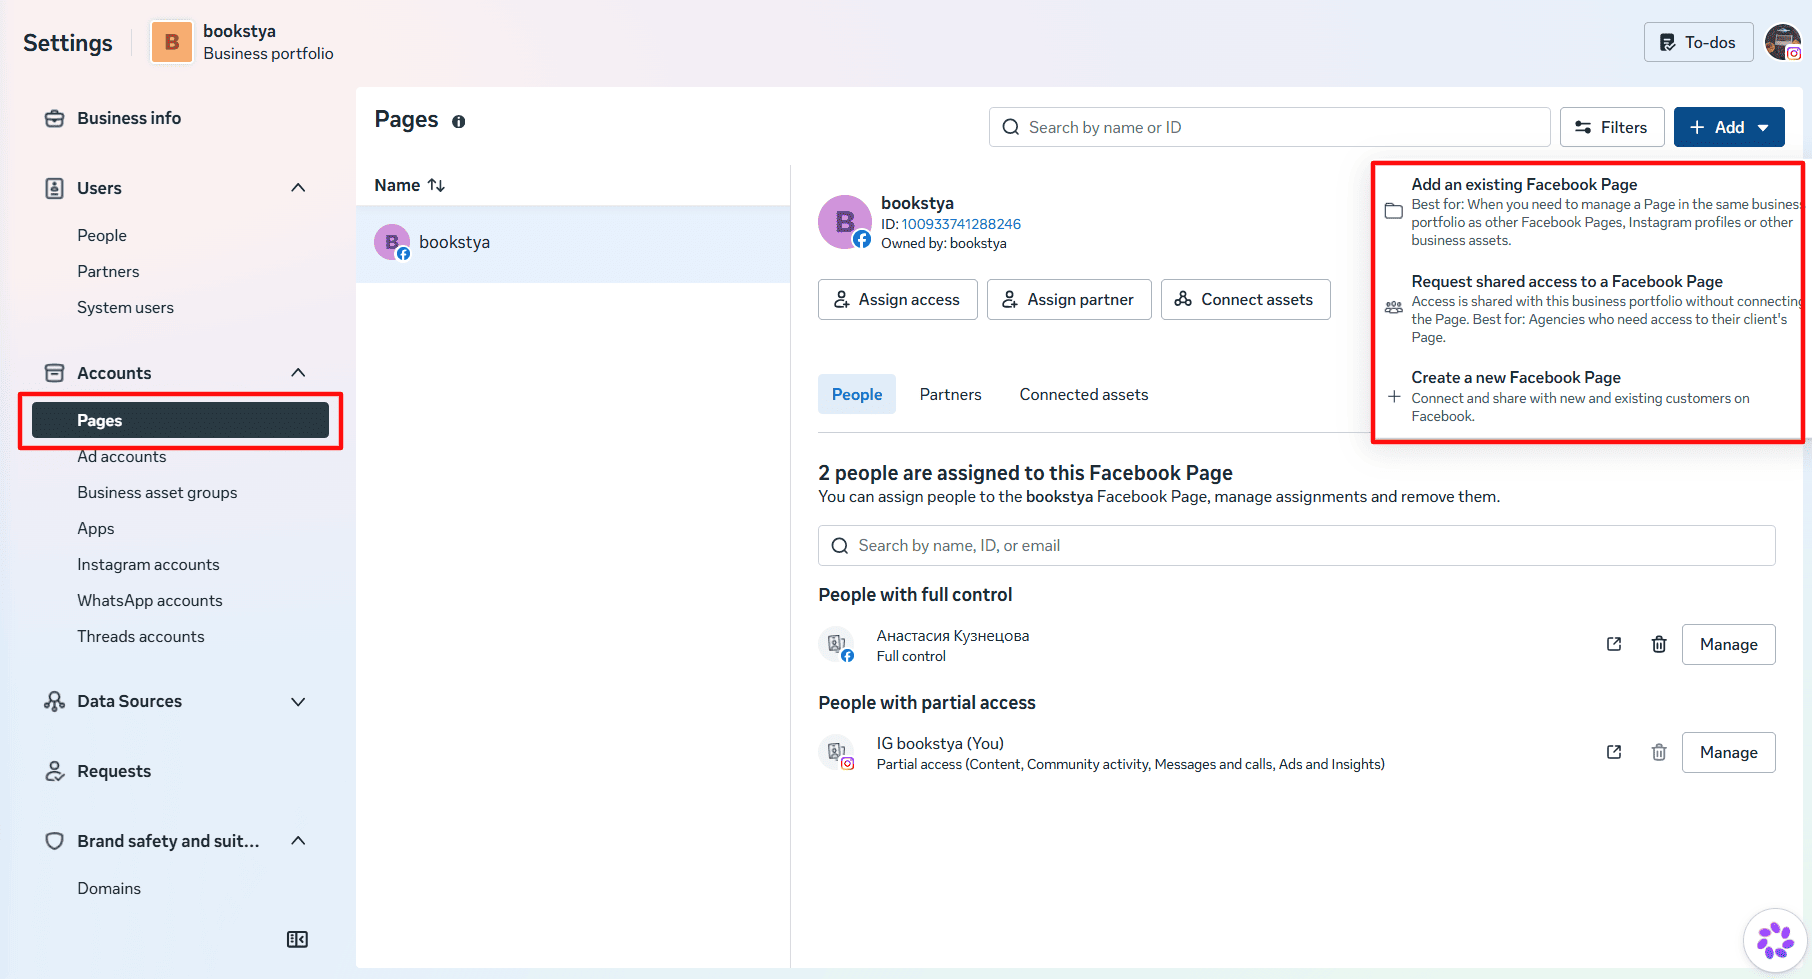Screen dimensions: 1812x979
Task: Click Assign partner button
Action: point(1069,299)
